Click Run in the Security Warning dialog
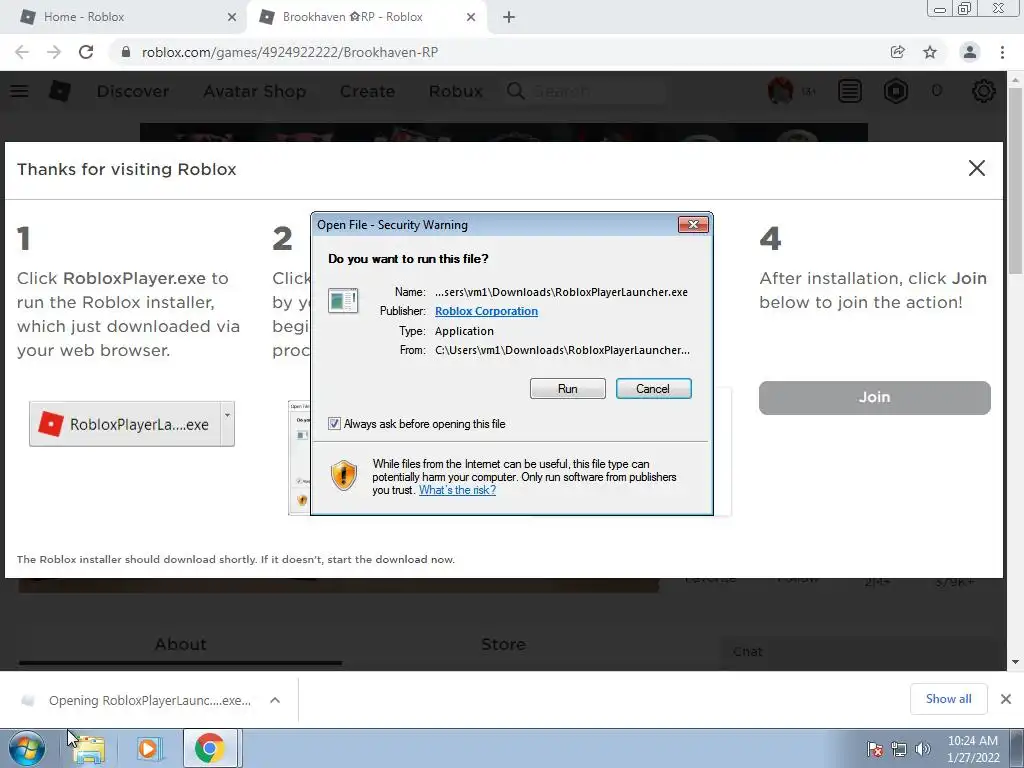1024x768 pixels. pos(568,389)
